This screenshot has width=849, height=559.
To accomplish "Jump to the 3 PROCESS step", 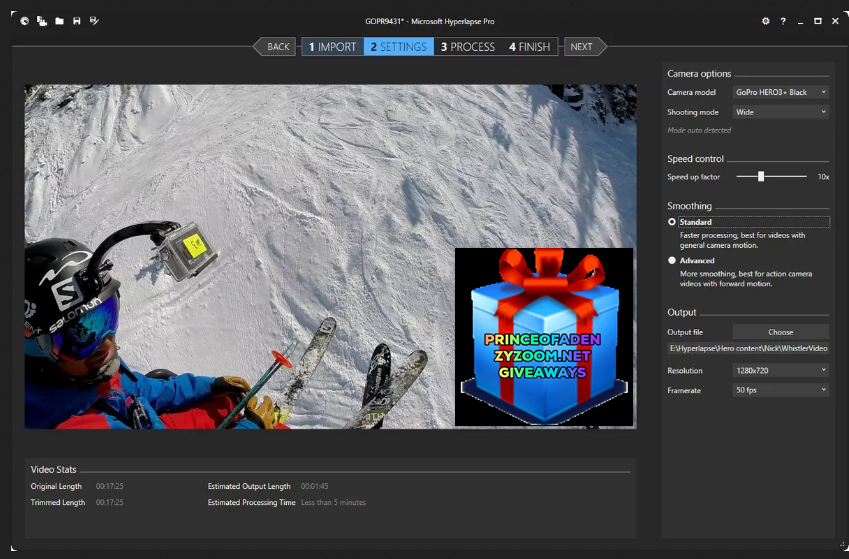I will (468, 47).
